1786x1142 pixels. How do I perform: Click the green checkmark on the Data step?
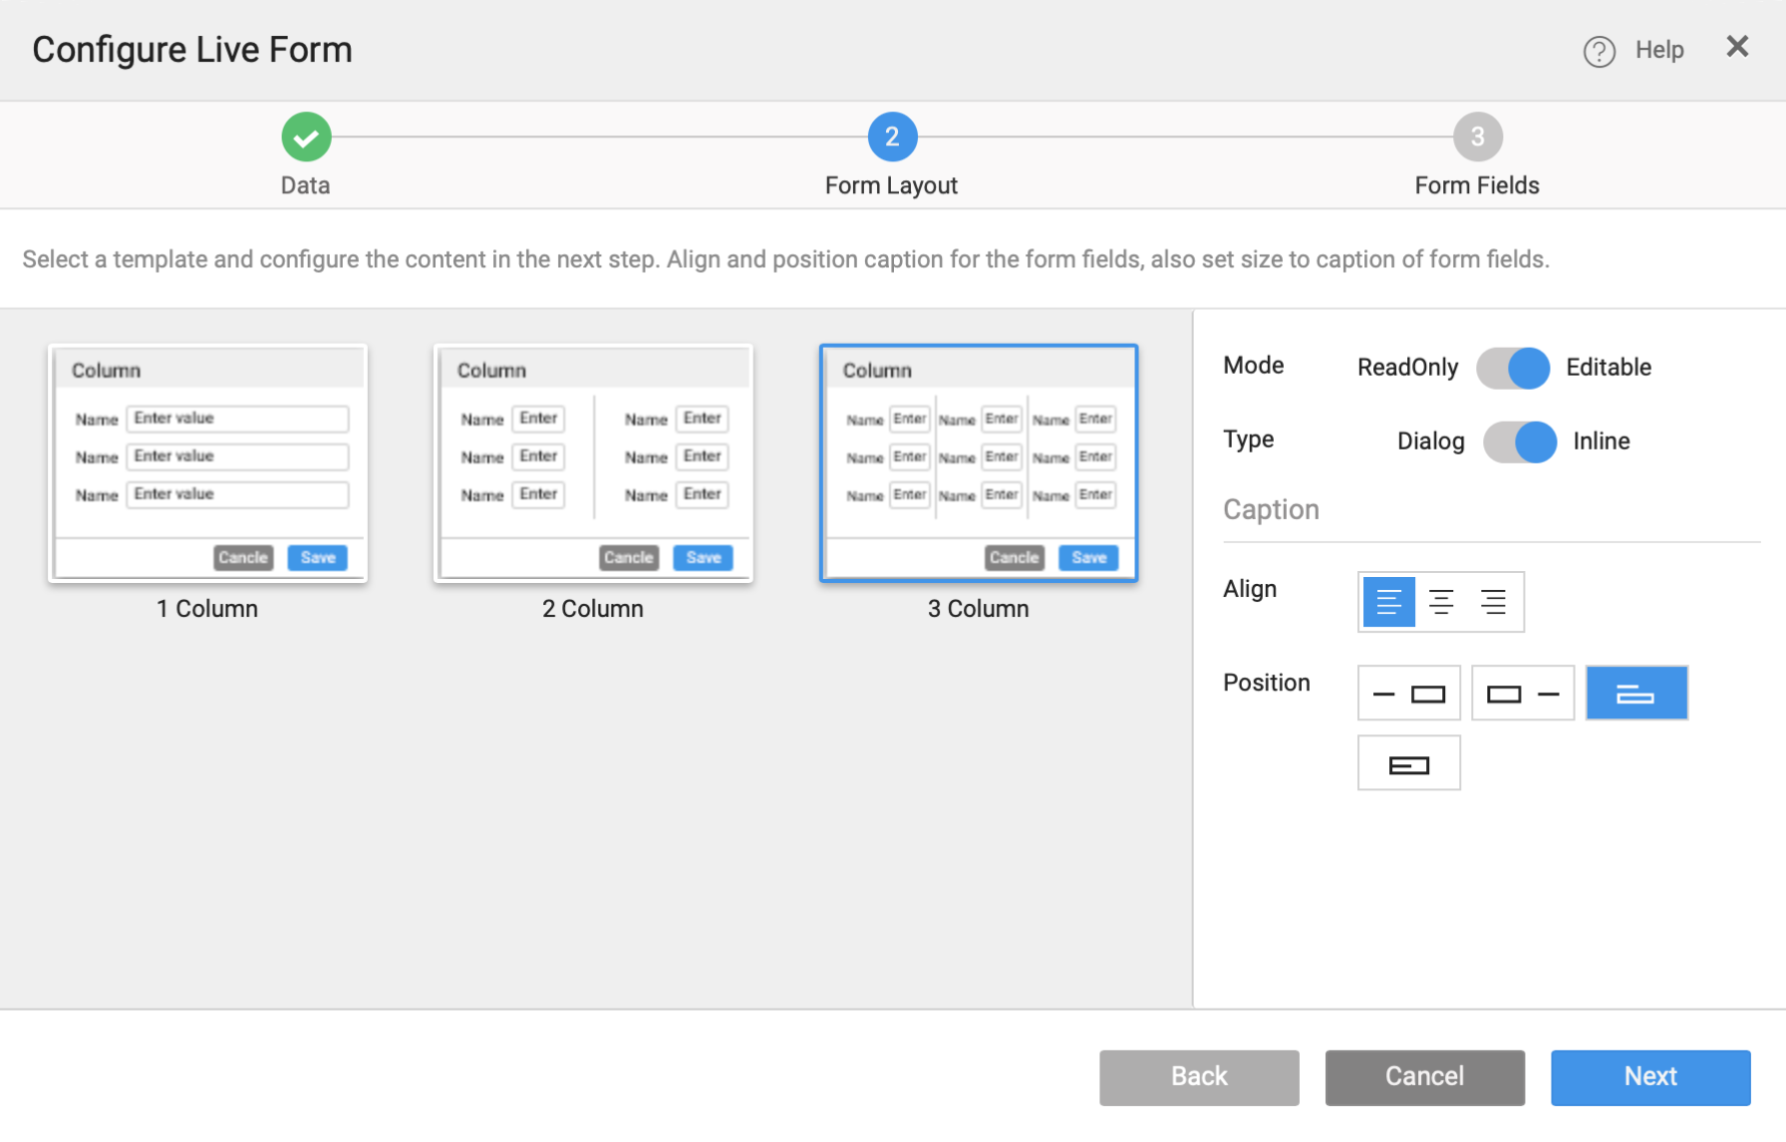(305, 136)
